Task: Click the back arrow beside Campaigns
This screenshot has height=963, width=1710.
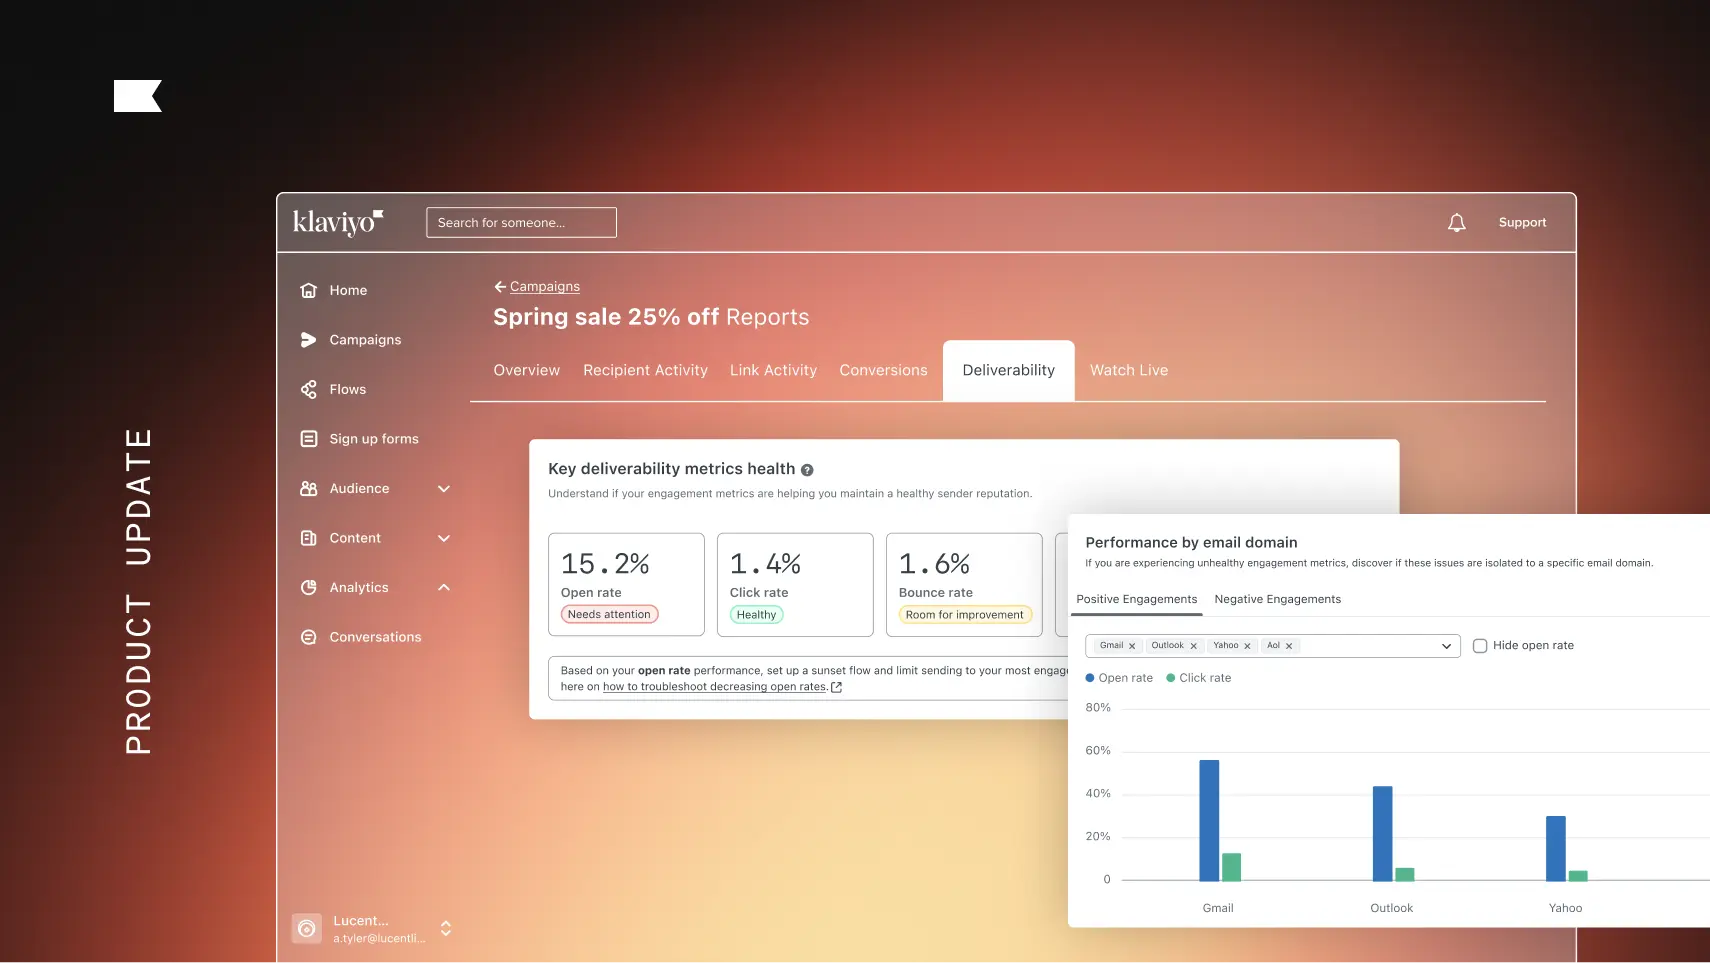Action: pos(500,287)
